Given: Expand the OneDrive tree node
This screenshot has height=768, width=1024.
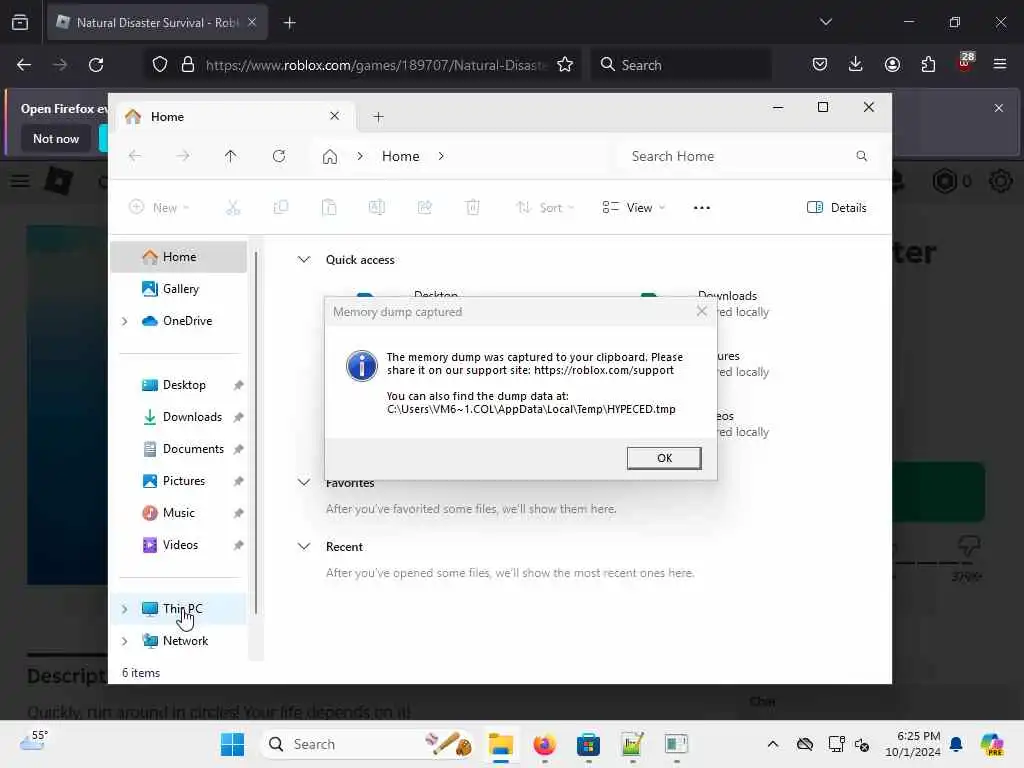Looking at the screenshot, I should pyautogui.click(x=125, y=321).
